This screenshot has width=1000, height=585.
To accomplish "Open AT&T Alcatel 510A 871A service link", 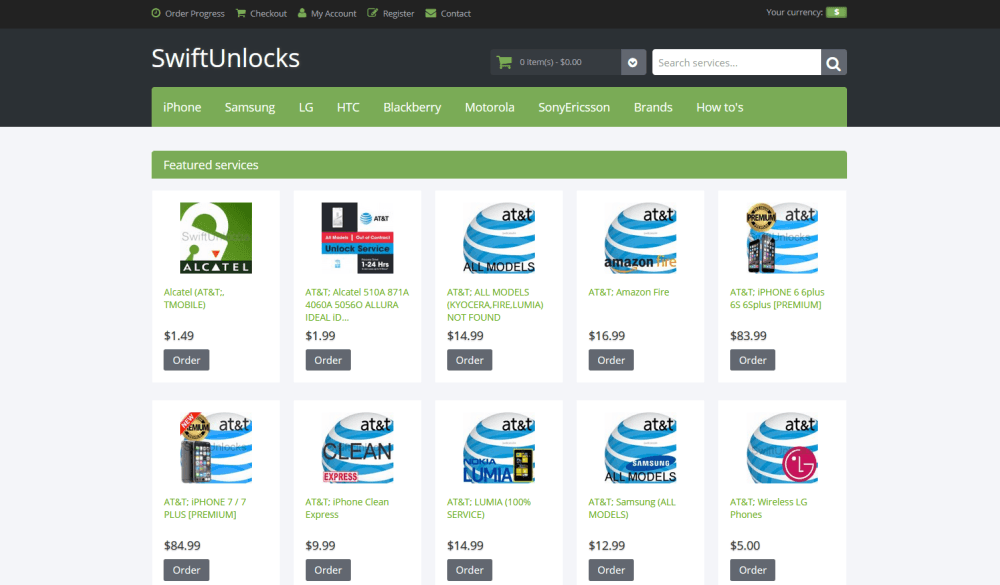I will (357, 305).
